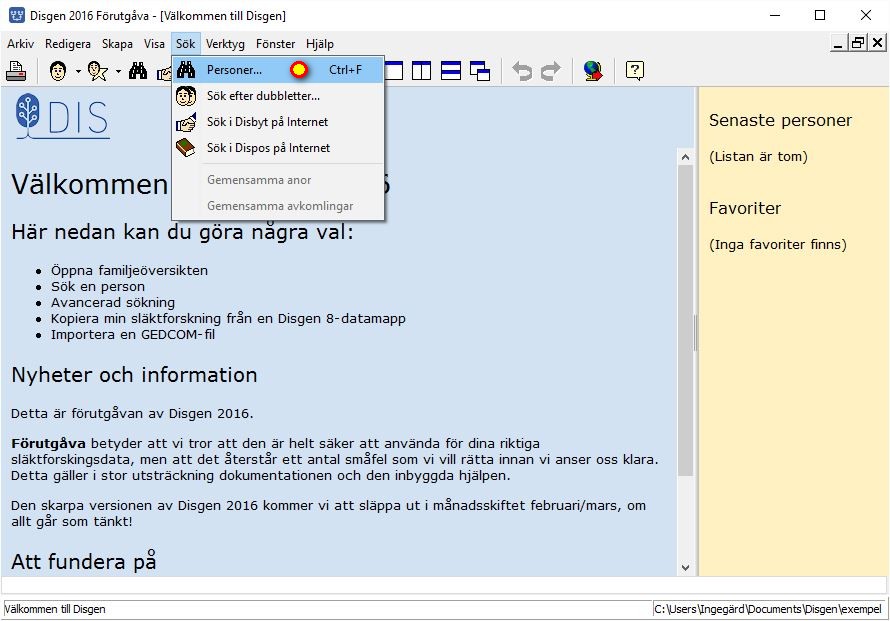
Task: Open help via the question mark icon
Action: click(635, 71)
